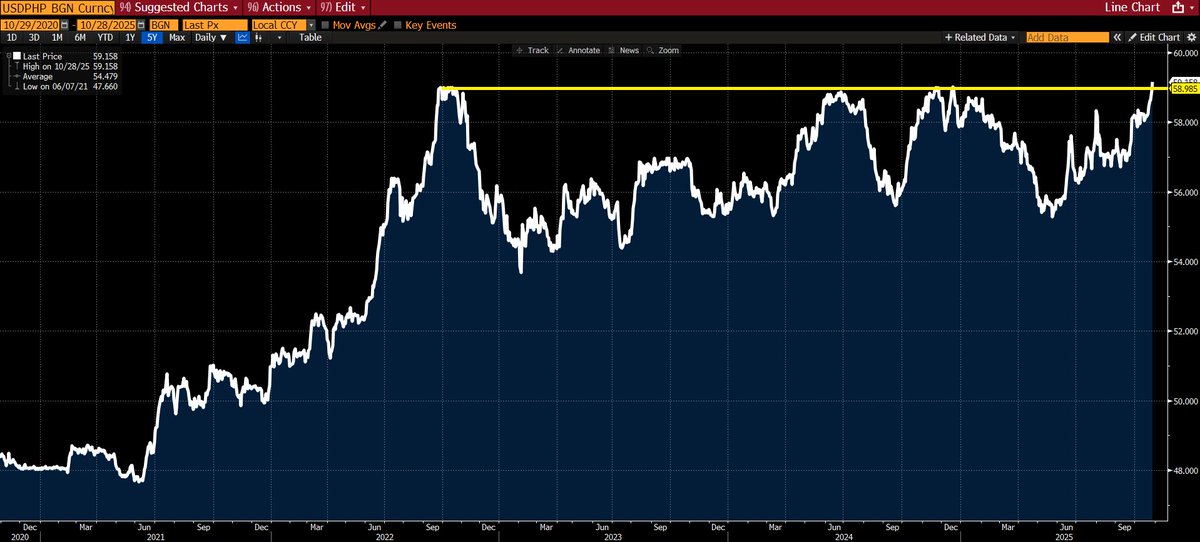The width and height of the screenshot is (1200, 542).
Task: Select the 1D time range
Action: (12, 37)
